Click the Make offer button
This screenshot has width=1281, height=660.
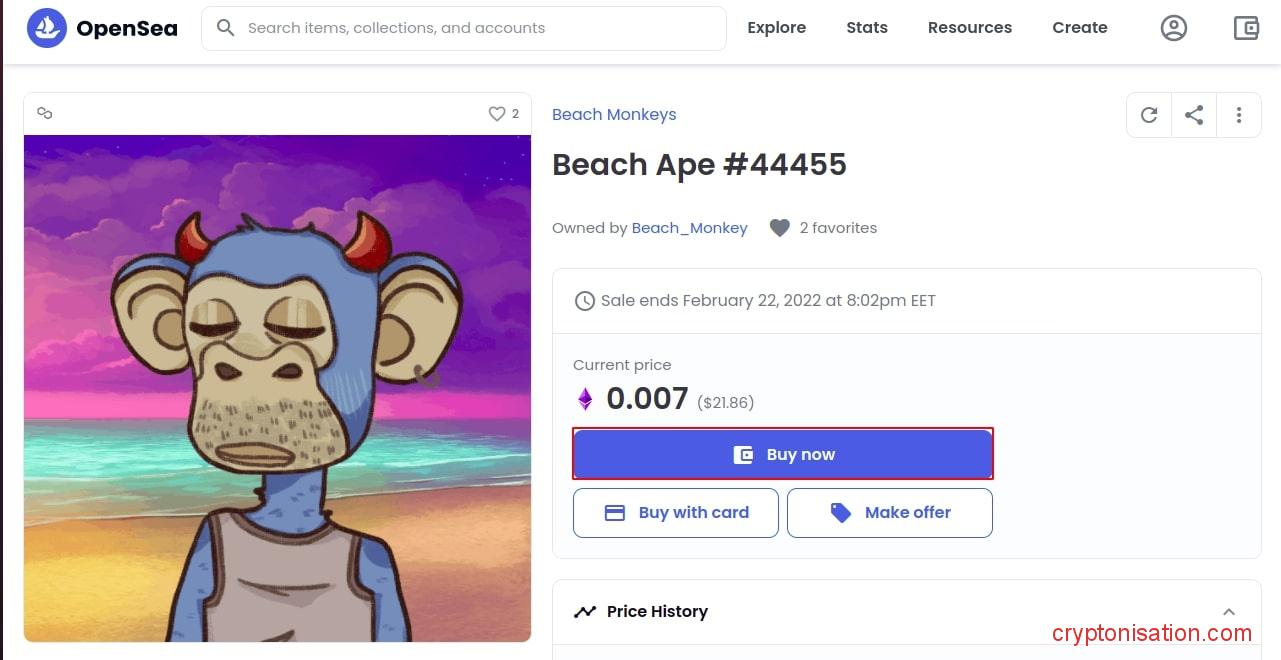(x=890, y=513)
